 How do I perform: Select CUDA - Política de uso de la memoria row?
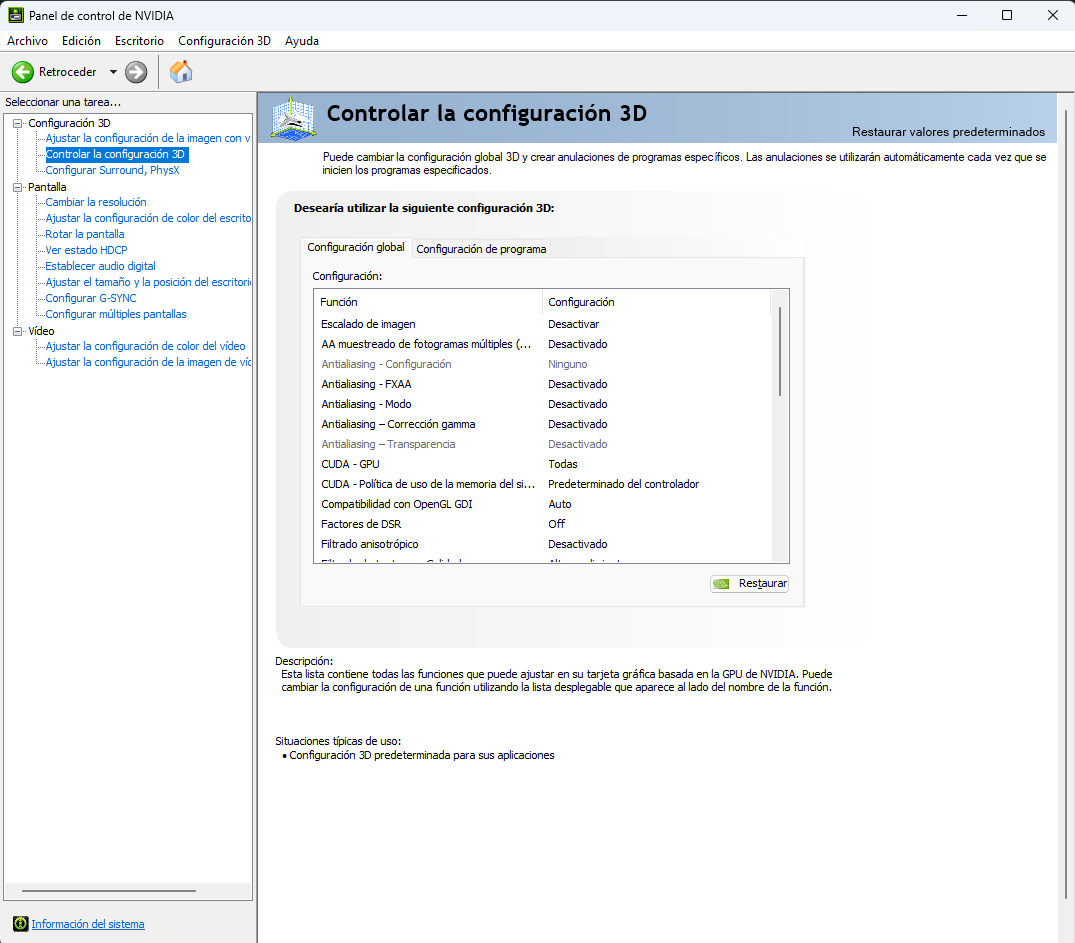pyautogui.click(x=542, y=484)
